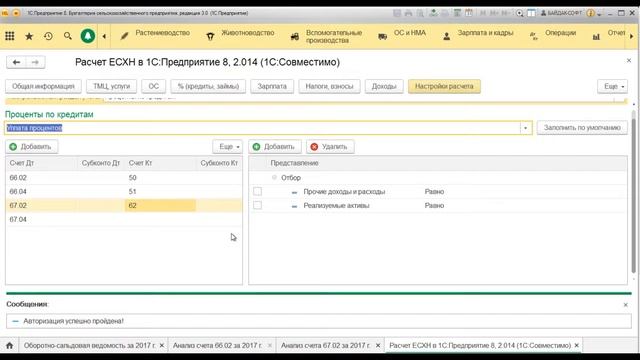Close the Расчет ЕСХН form
This screenshot has height=360, width=640.
point(629,60)
